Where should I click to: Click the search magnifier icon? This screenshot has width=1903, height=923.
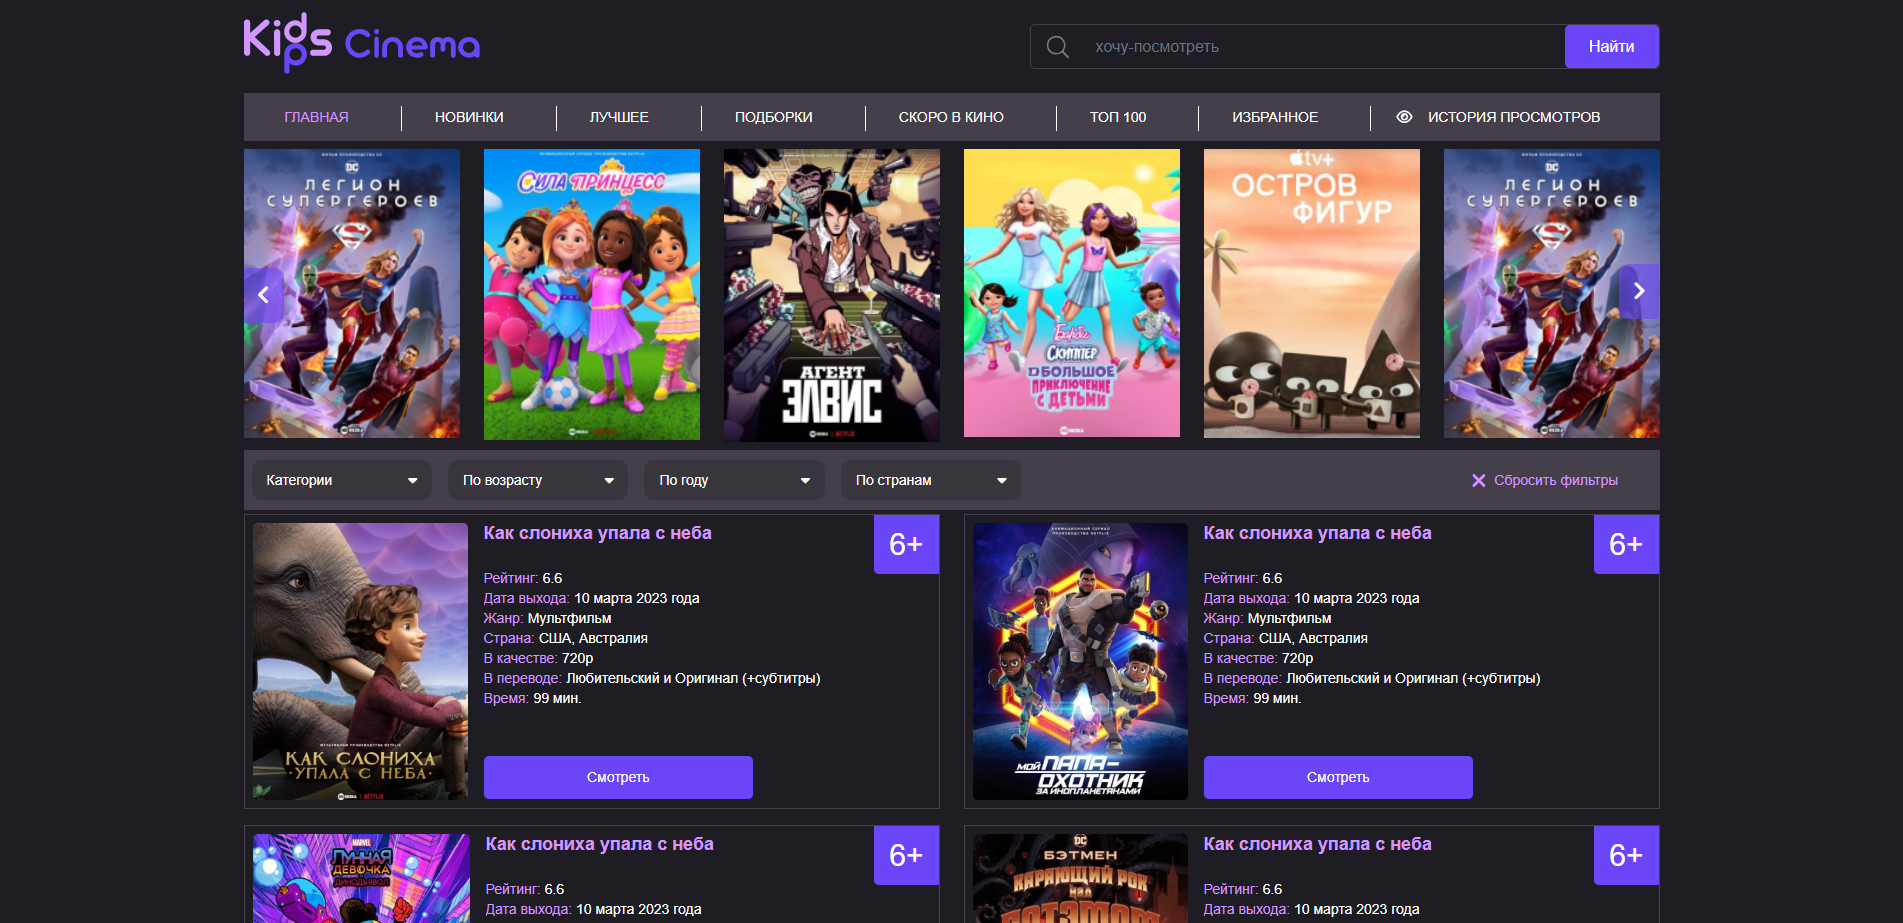1057,47
